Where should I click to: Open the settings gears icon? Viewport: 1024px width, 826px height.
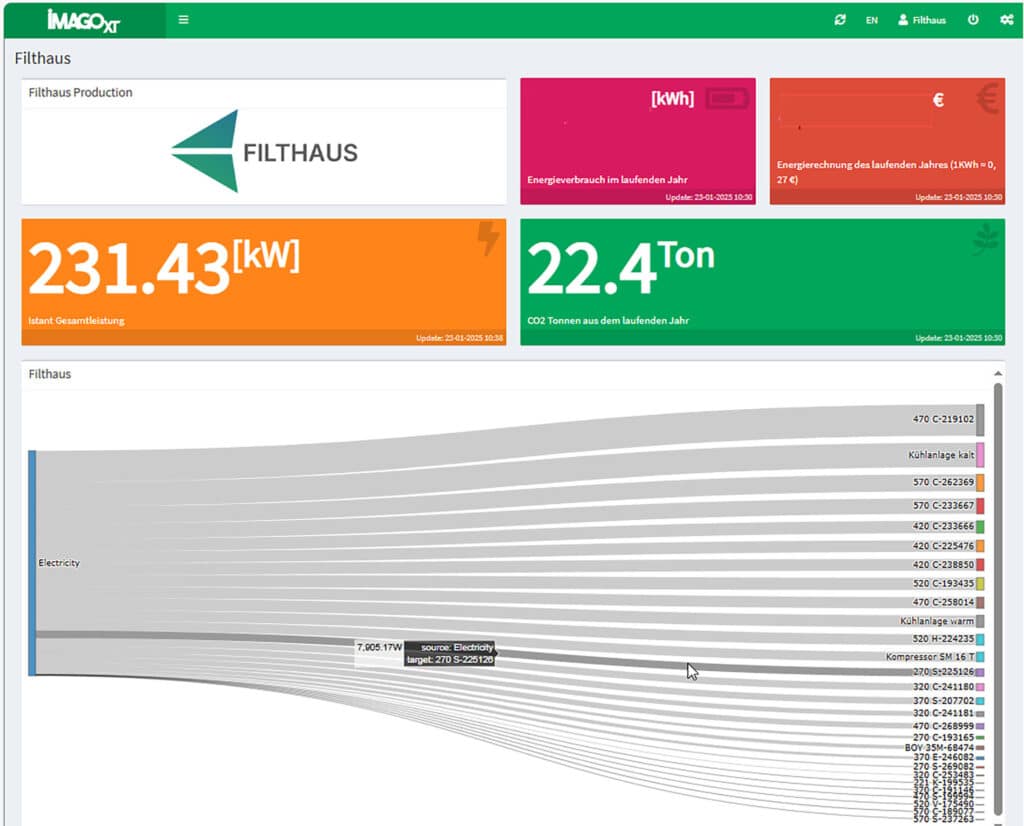[x=1006, y=20]
